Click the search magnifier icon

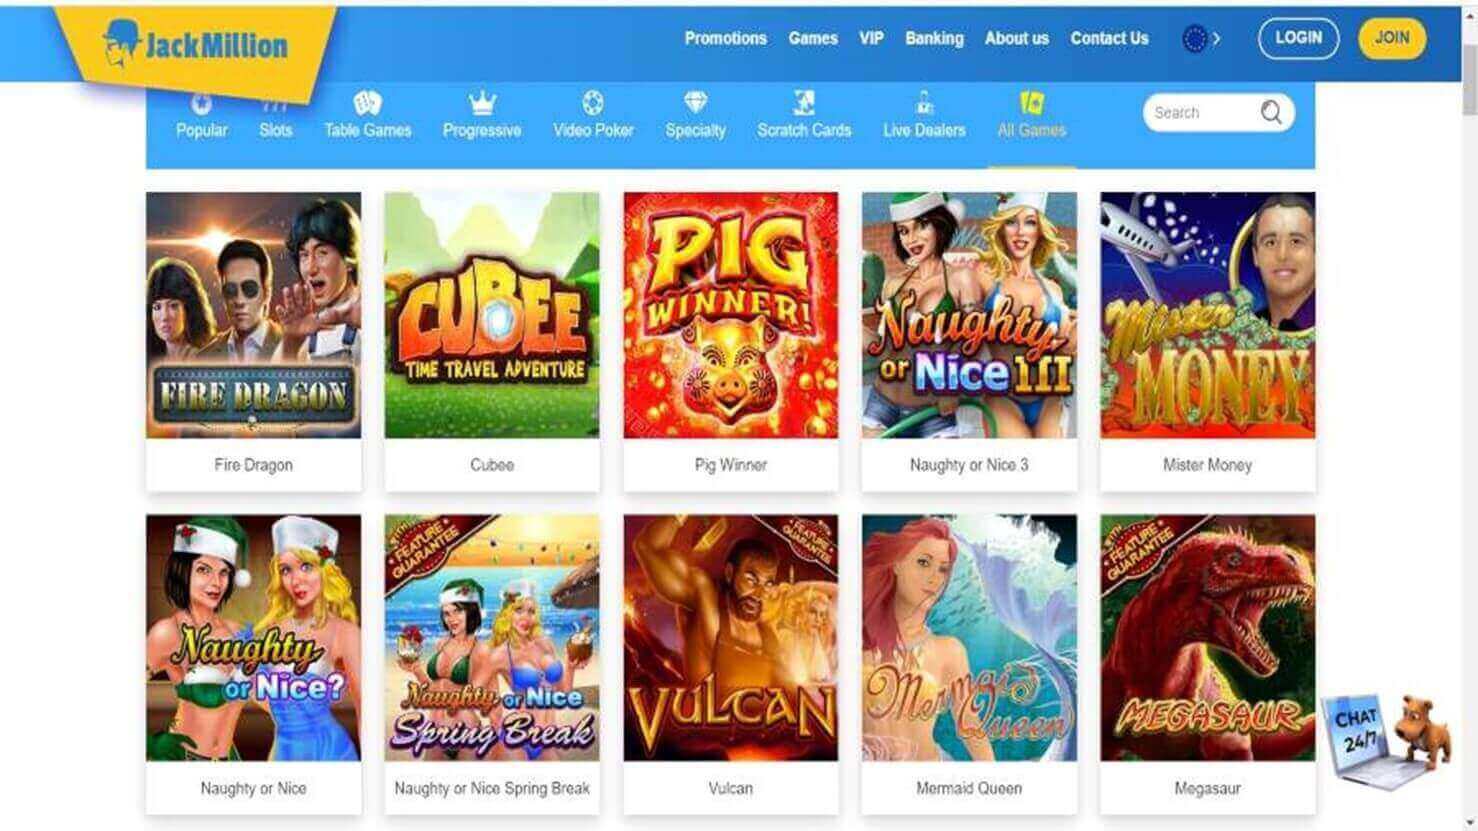pos(1271,113)
